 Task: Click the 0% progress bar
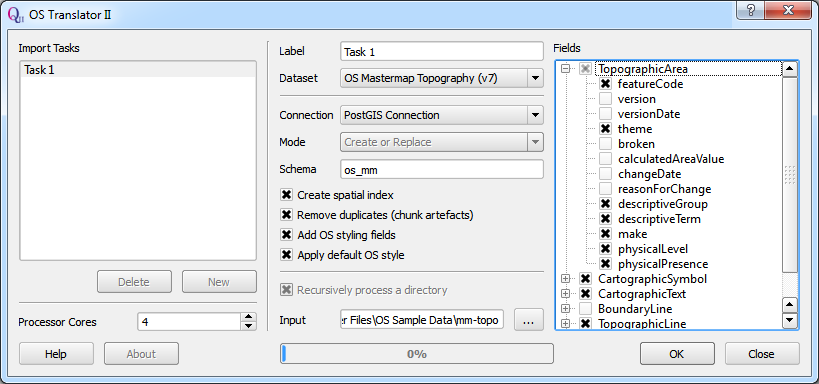417,354
